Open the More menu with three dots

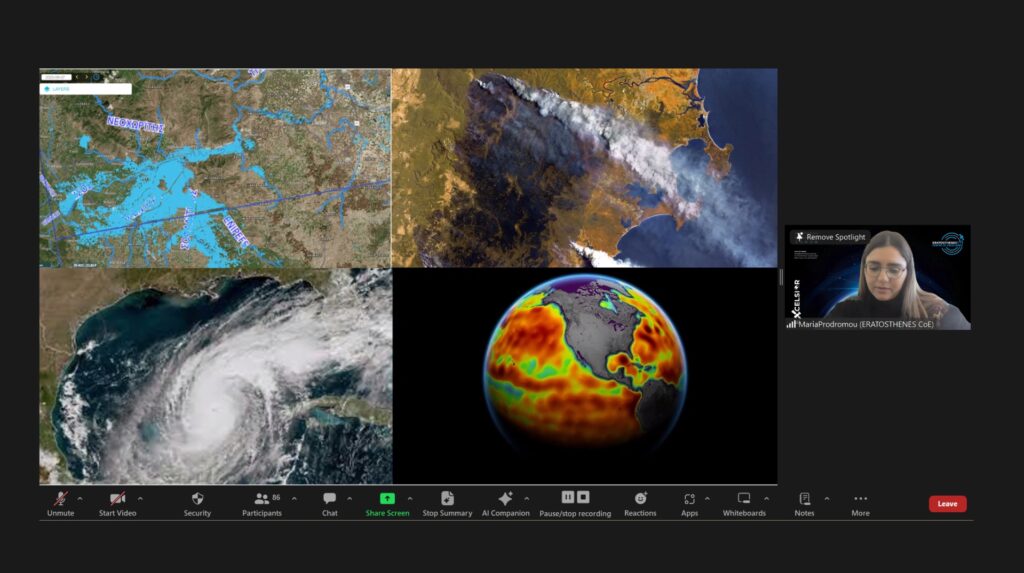860,498
